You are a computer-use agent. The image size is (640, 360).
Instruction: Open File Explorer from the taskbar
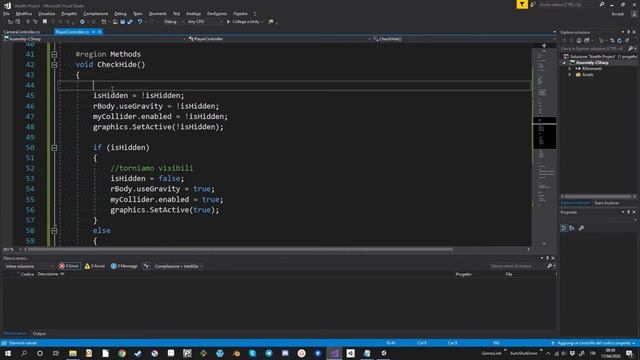[73, 353]
